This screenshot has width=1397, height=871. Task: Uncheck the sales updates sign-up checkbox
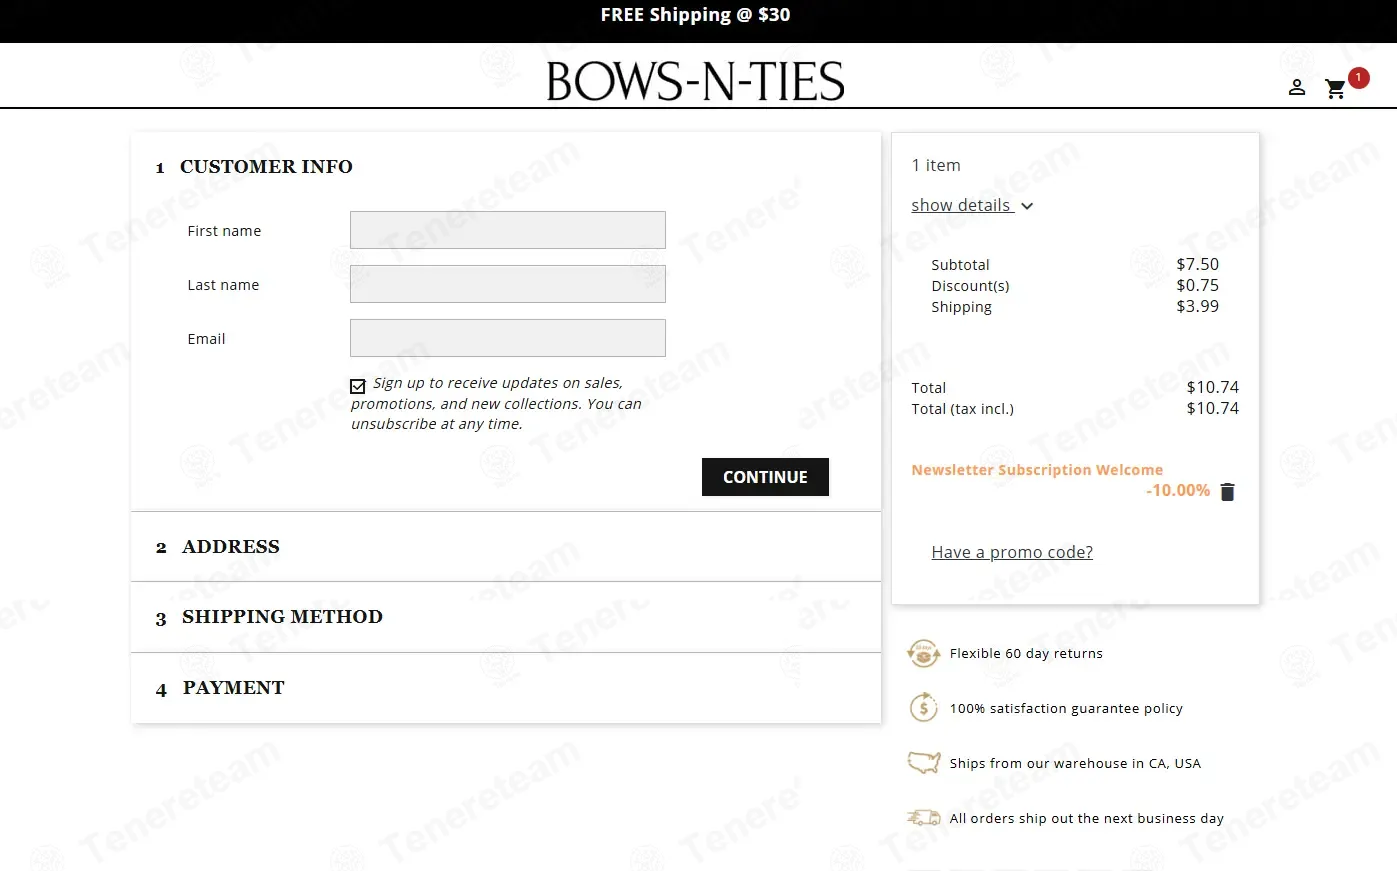pos(358,386)
